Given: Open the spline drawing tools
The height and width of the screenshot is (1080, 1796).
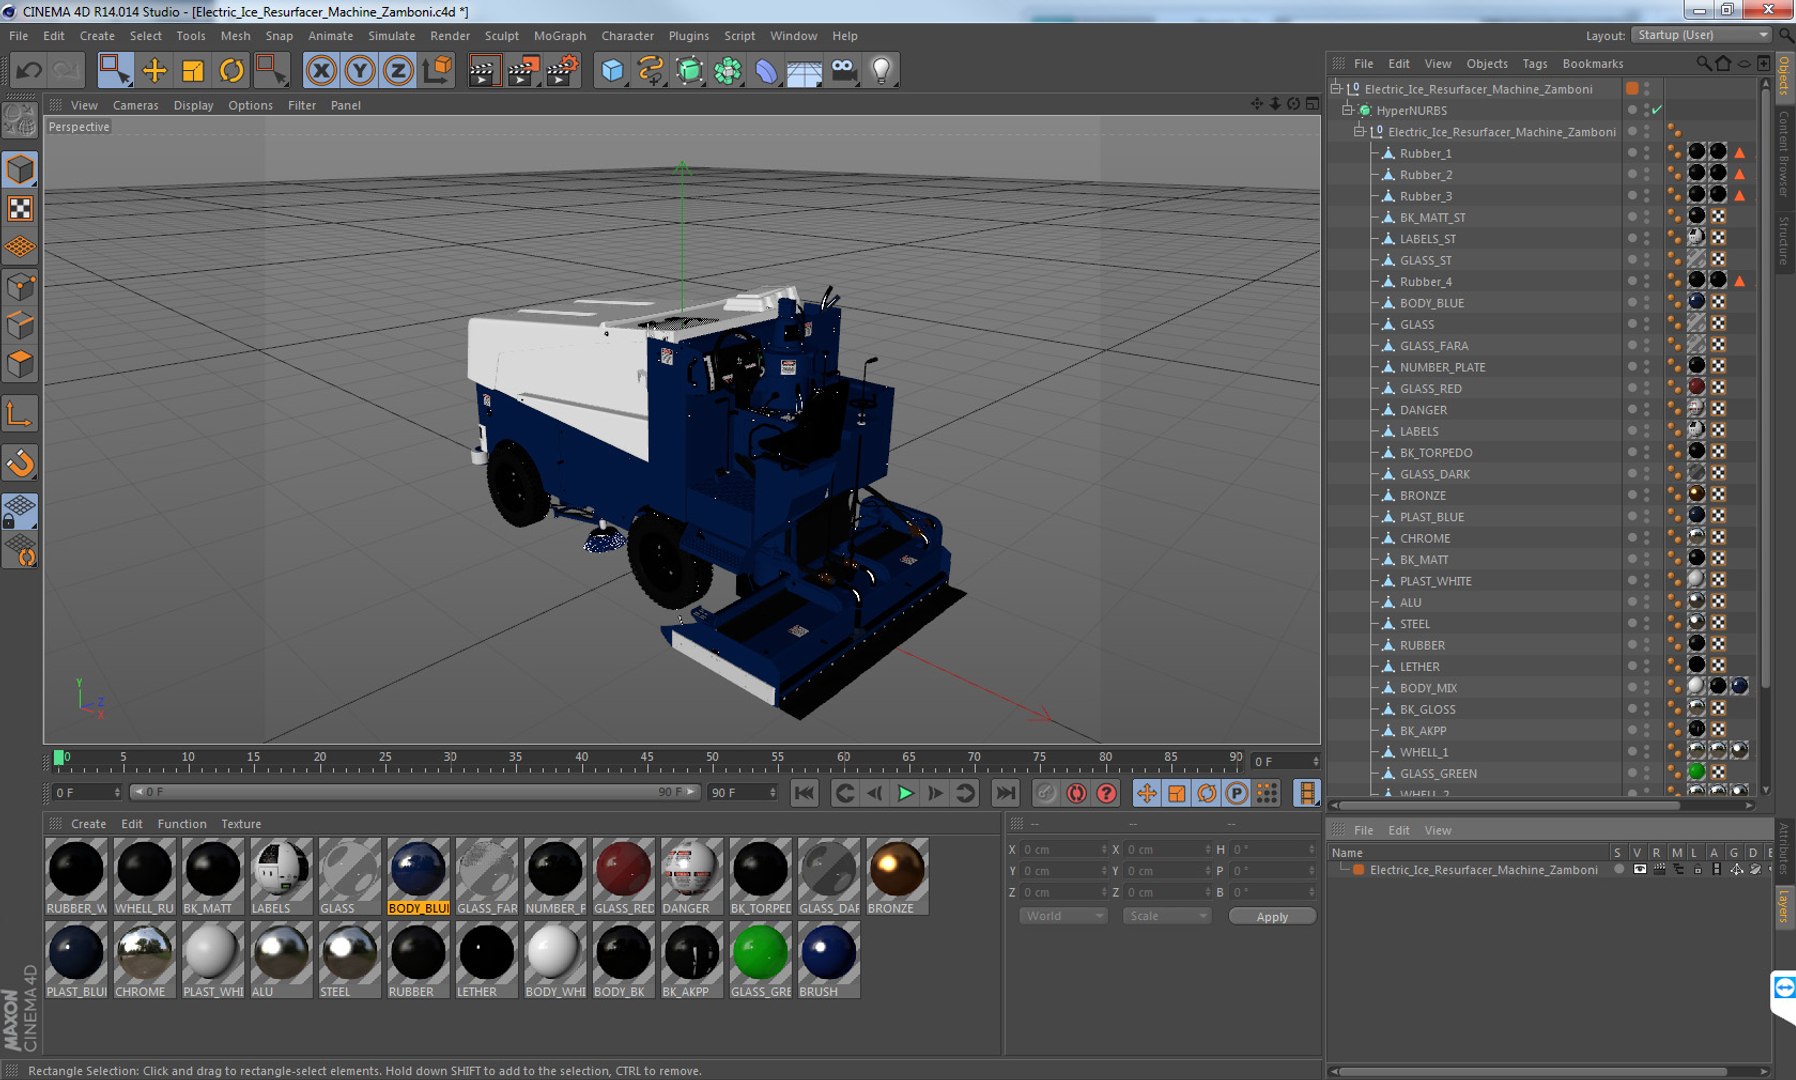Looking at the screenshot, I should [x=651, y=70].
